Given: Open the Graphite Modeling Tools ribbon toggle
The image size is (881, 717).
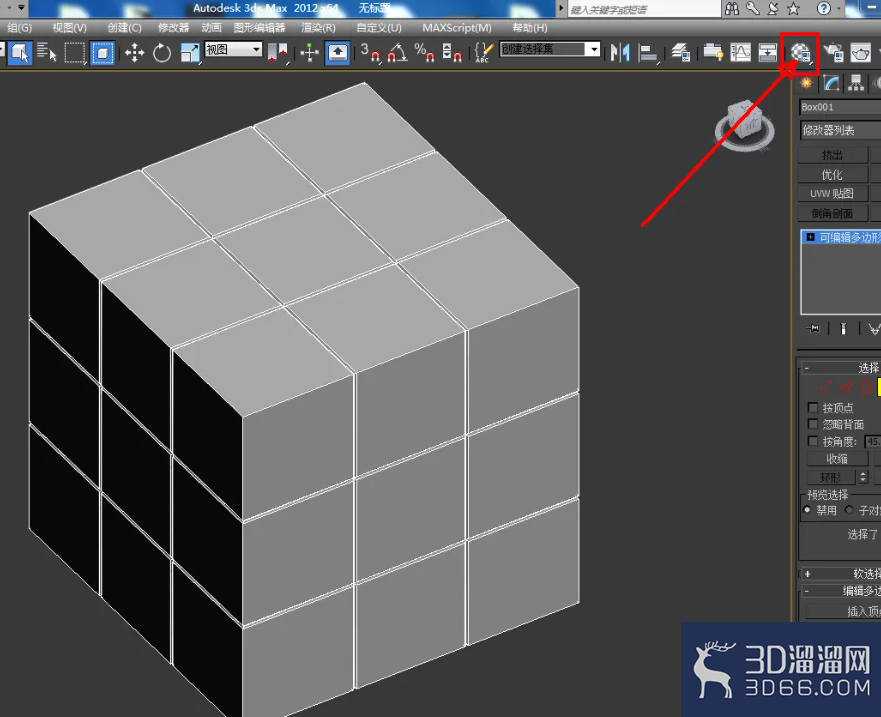Looking at the screenshot, I should coord(712,53).
